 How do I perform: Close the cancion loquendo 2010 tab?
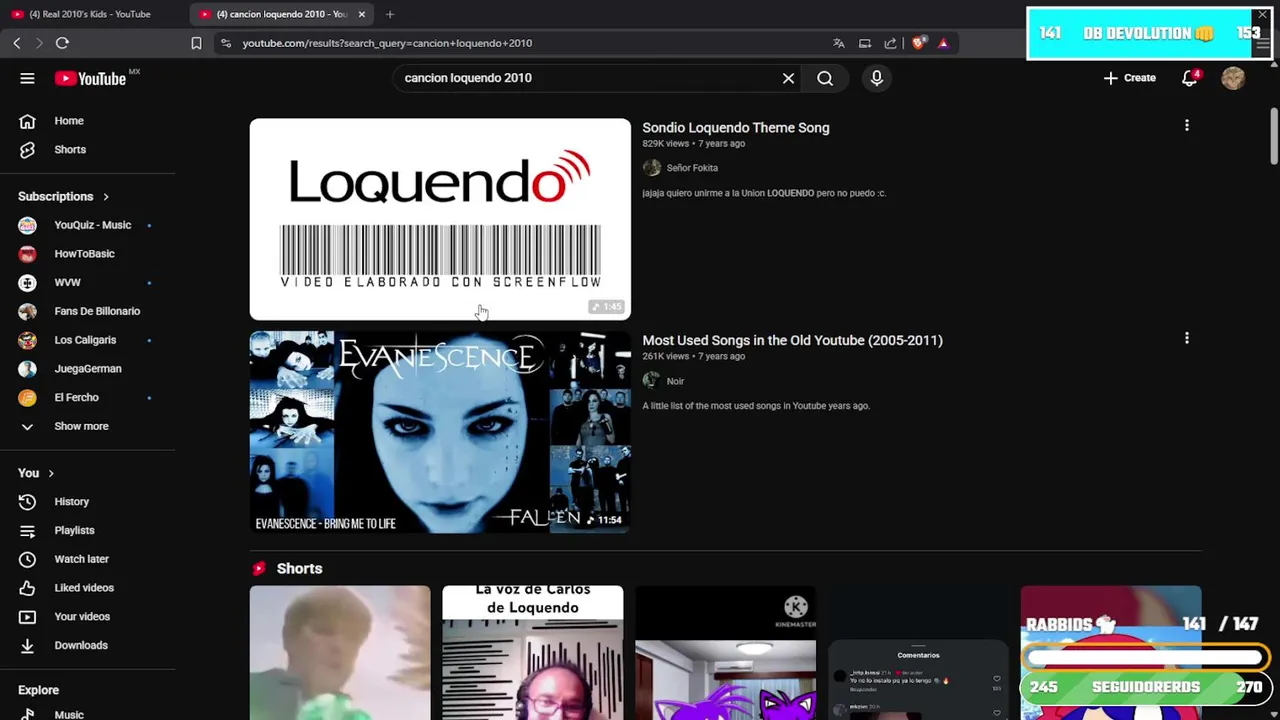pyautogui.click(x=362, y=14)
